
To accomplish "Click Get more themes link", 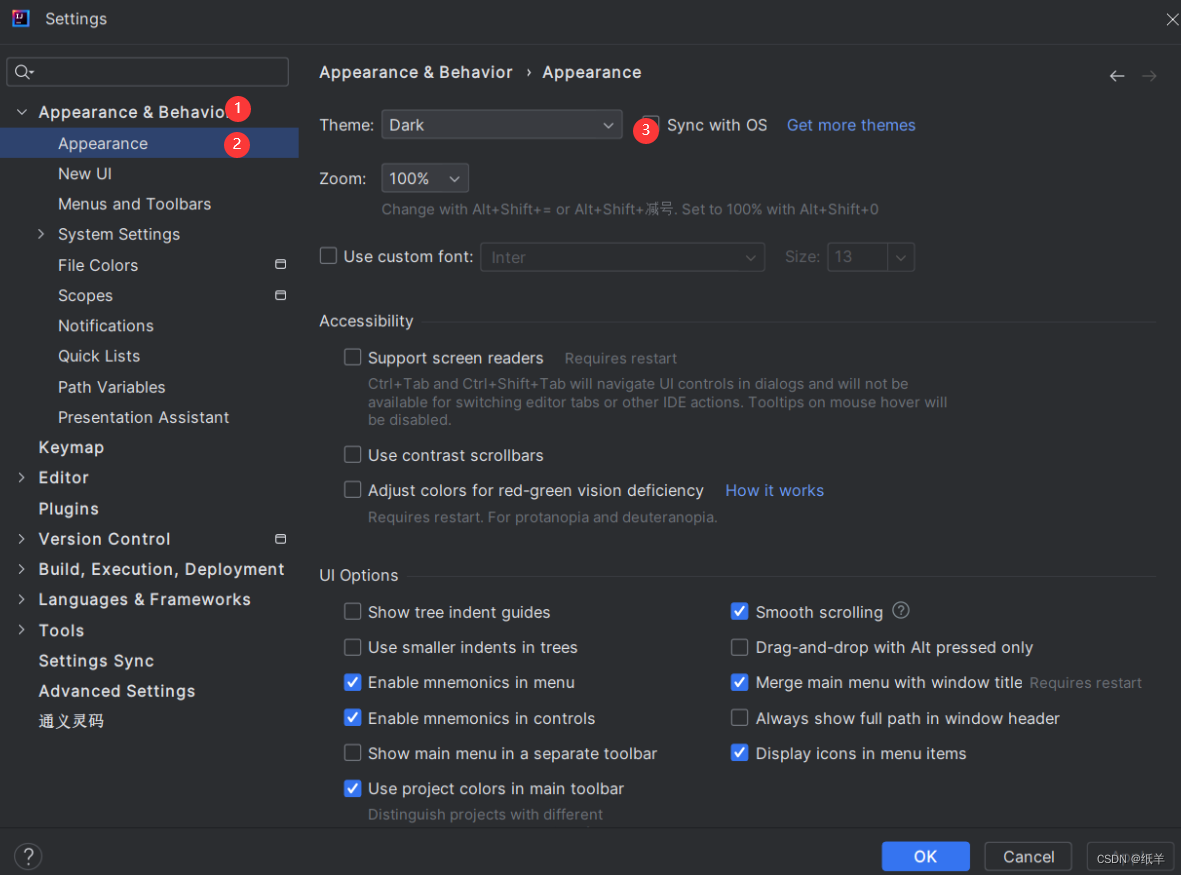I will pos(851,125).
